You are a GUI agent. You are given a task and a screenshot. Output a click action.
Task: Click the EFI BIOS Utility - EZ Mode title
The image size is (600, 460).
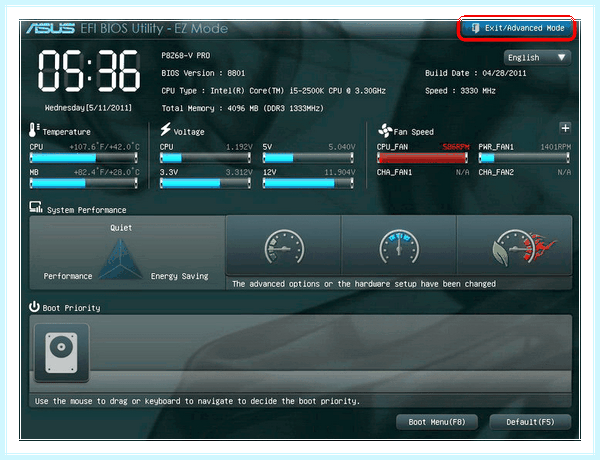[x=154, y=28]
